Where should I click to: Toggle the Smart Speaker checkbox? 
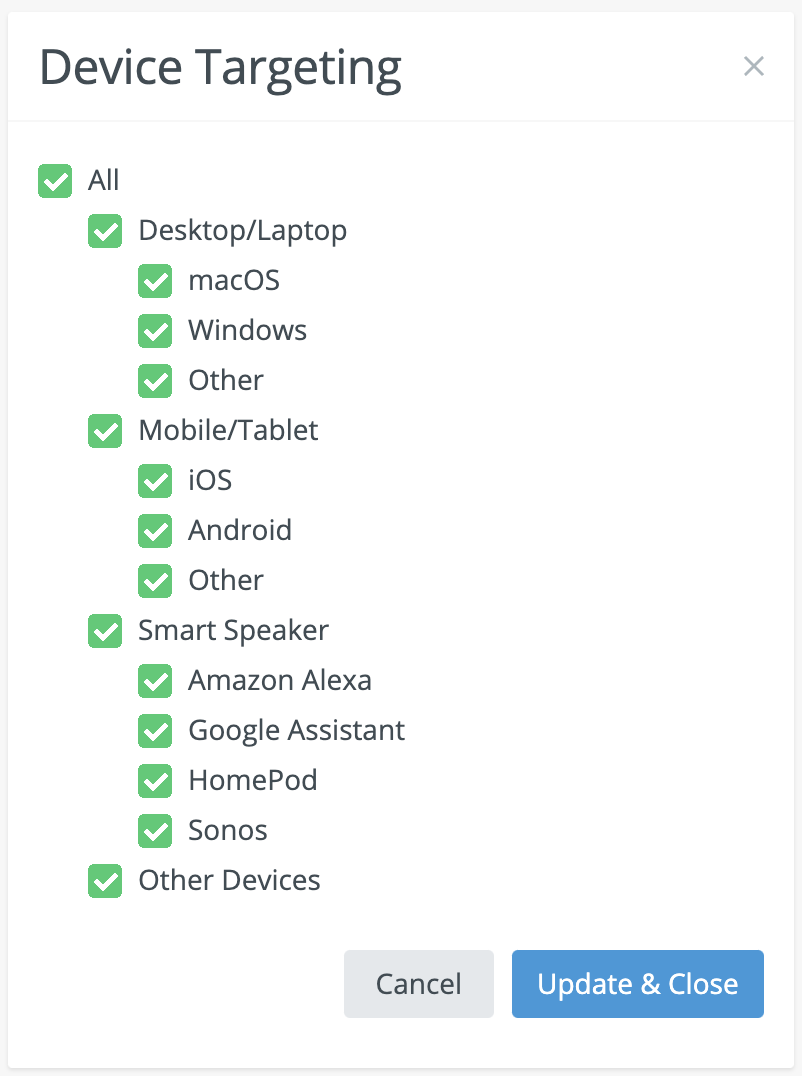pyautogui.click(x=105, y=631)
